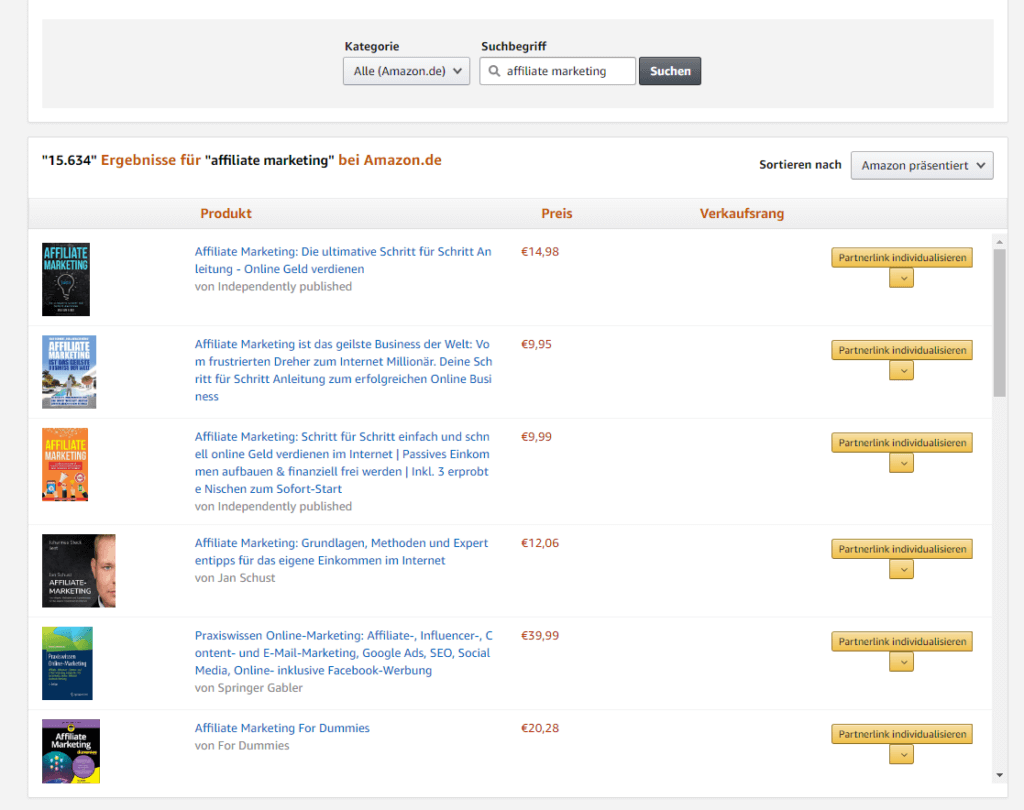Open link Affiliate Marketing ist das geilste Business
1024x810 pixels.
(x=343, y=370)
